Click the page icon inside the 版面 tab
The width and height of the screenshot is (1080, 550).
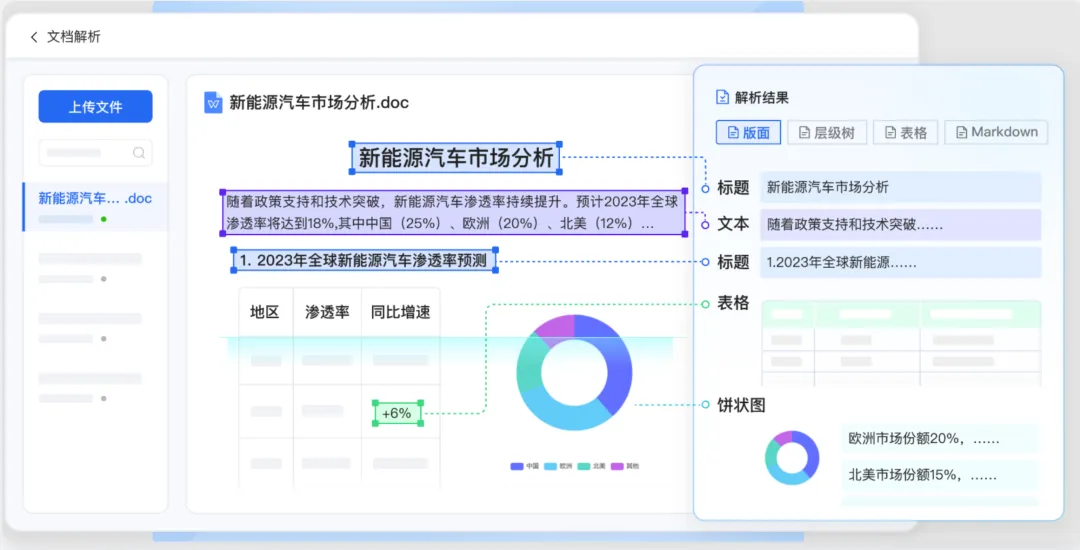(733, 132)
